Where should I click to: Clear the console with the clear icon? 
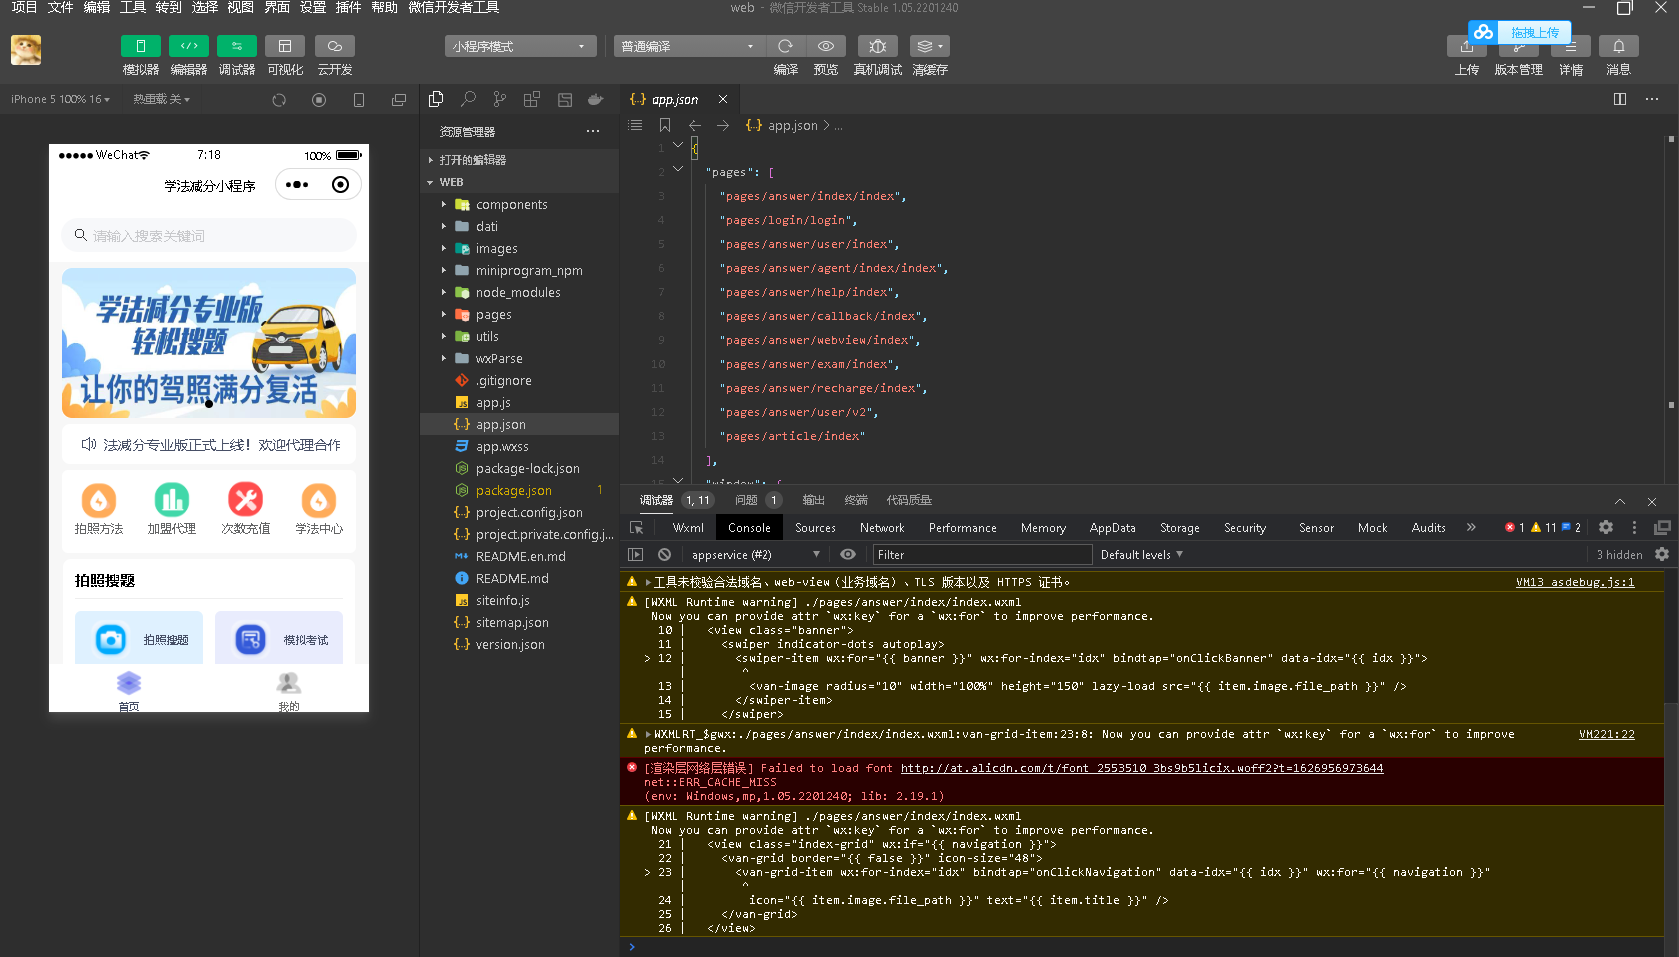tap(664, 554)
